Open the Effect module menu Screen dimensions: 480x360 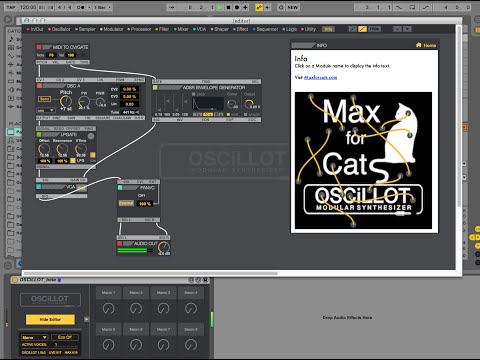241,29
